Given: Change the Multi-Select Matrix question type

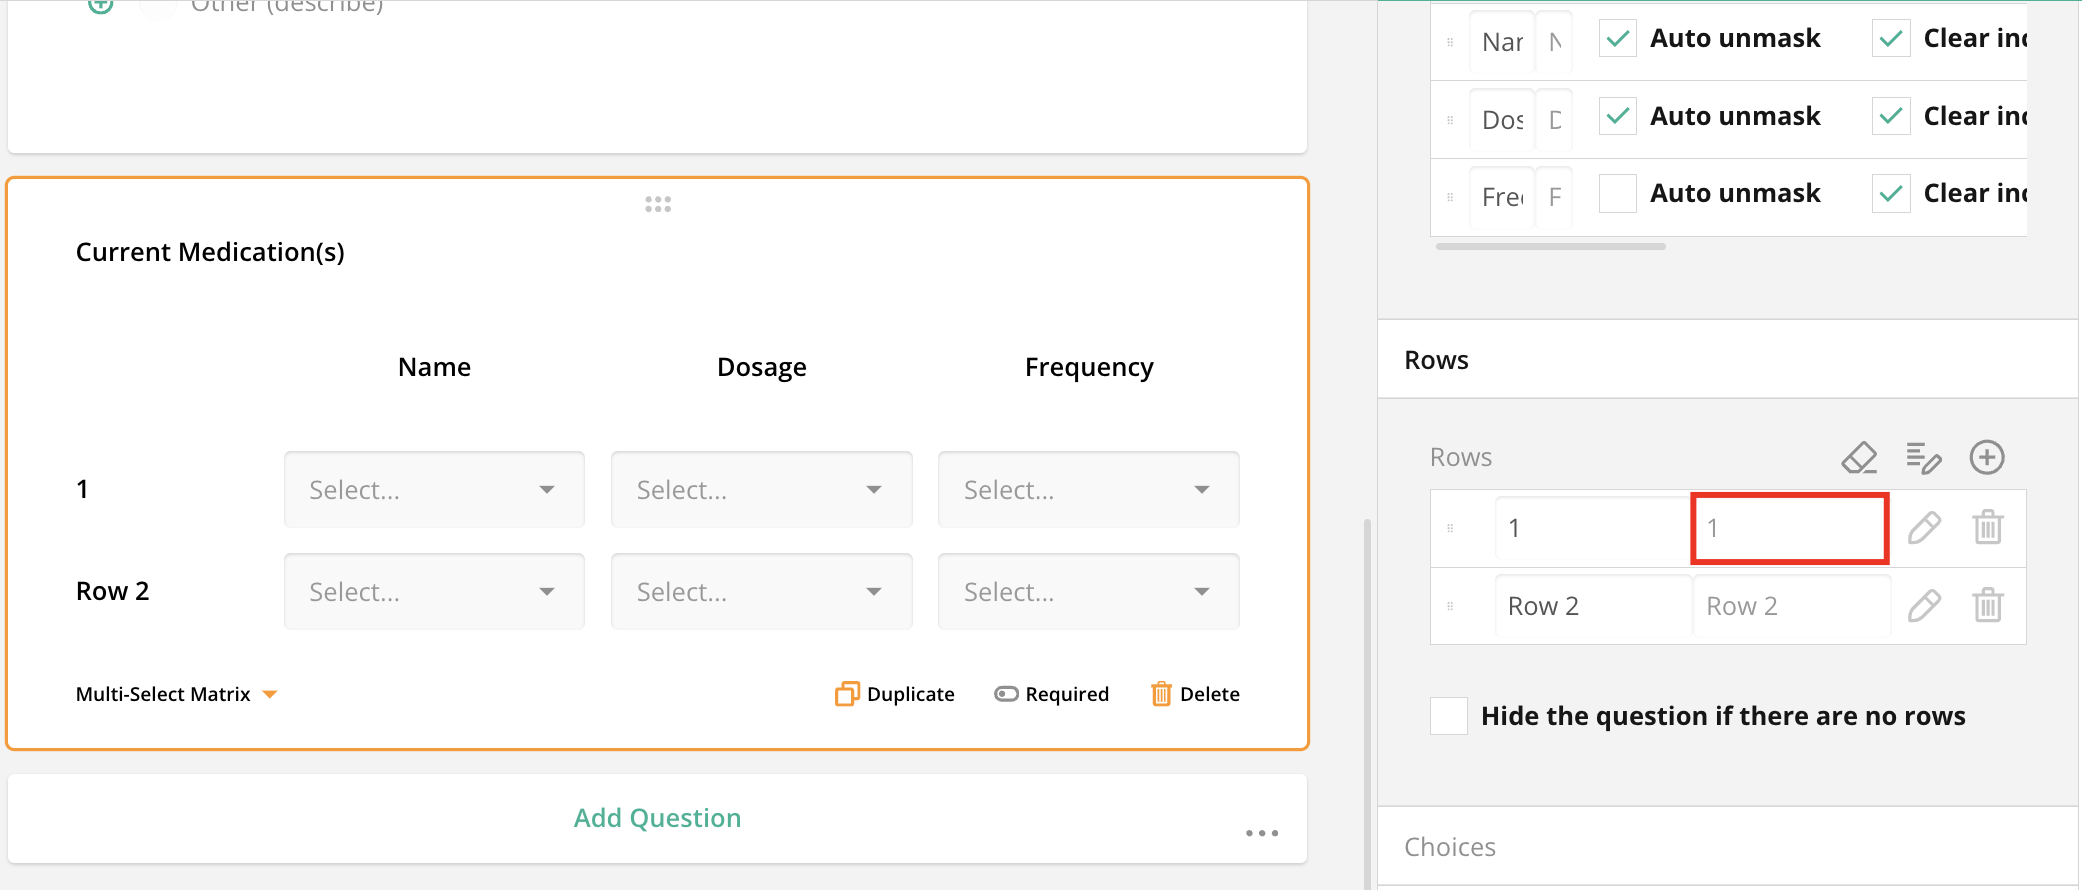Looking at the screenshot, I should 176,694.
